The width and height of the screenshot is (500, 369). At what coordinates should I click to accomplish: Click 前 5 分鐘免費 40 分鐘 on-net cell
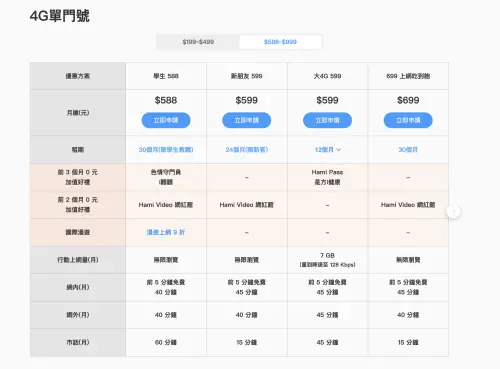click(x=166, y=287)
